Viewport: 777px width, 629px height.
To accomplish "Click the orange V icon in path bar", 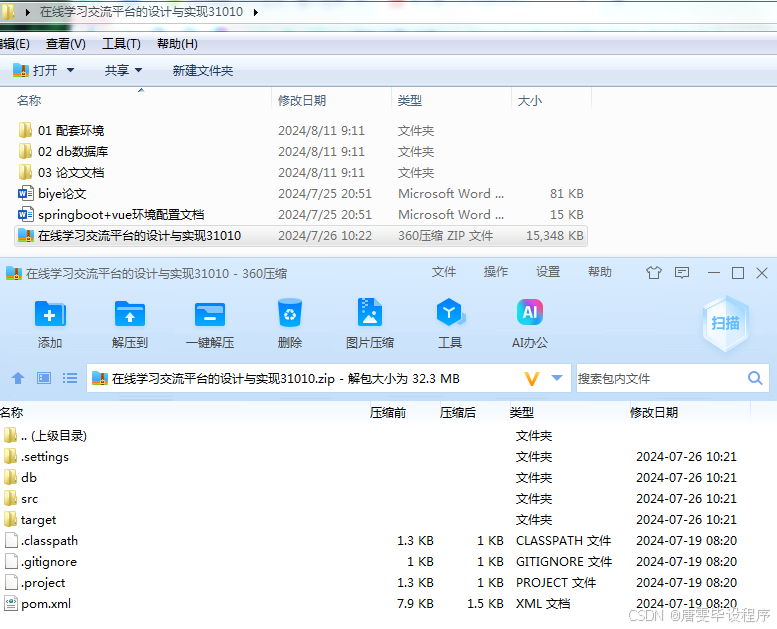I will tap(532, 379).
